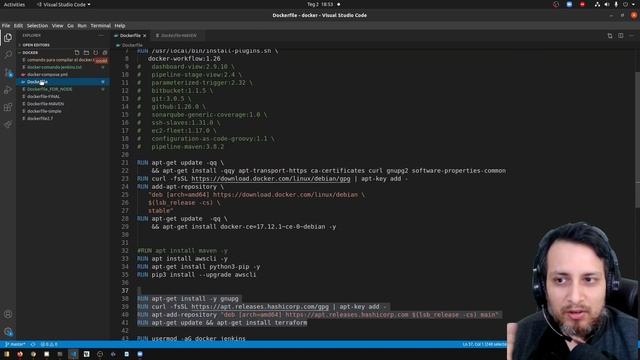Create a new folder in DOCKER folder
This screenshot has height=360, width=640.
click(x=86, y=53)
